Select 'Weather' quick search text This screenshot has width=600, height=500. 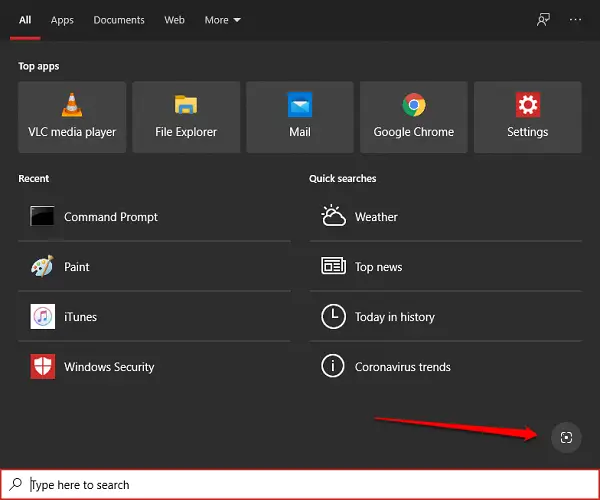377,217
